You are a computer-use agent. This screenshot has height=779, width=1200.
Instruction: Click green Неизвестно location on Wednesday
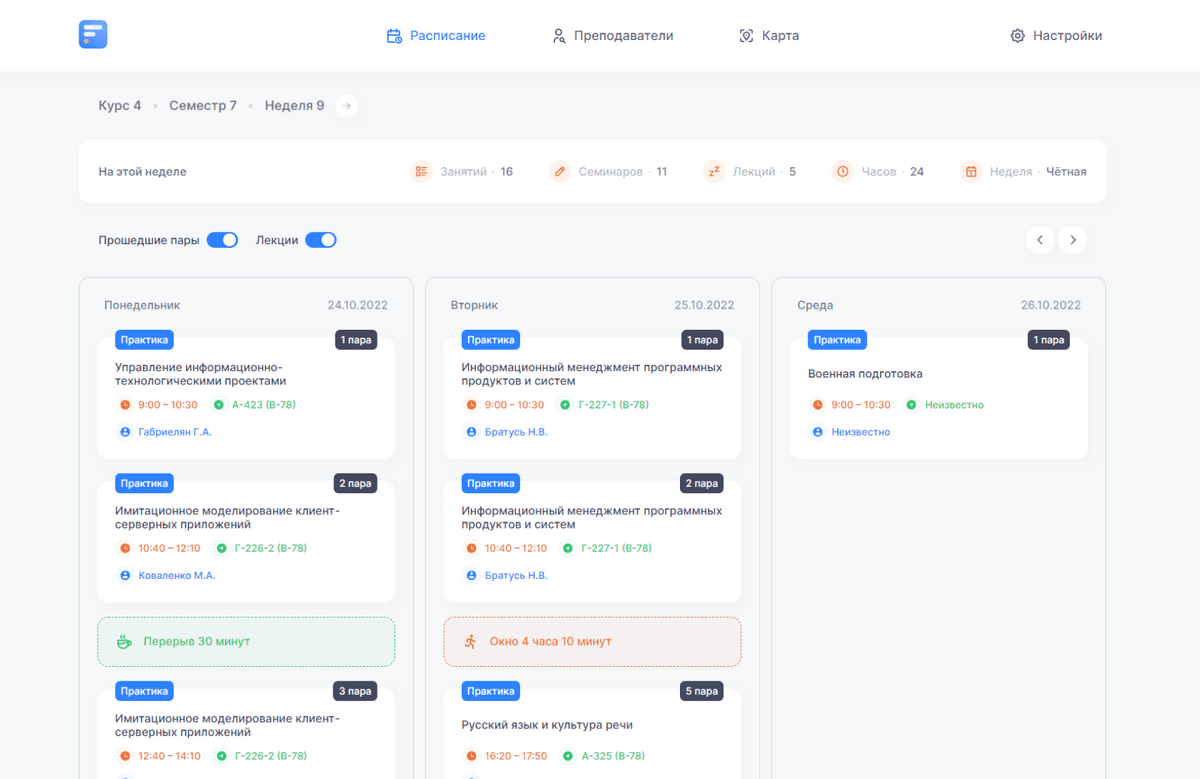tap(954, 405)
